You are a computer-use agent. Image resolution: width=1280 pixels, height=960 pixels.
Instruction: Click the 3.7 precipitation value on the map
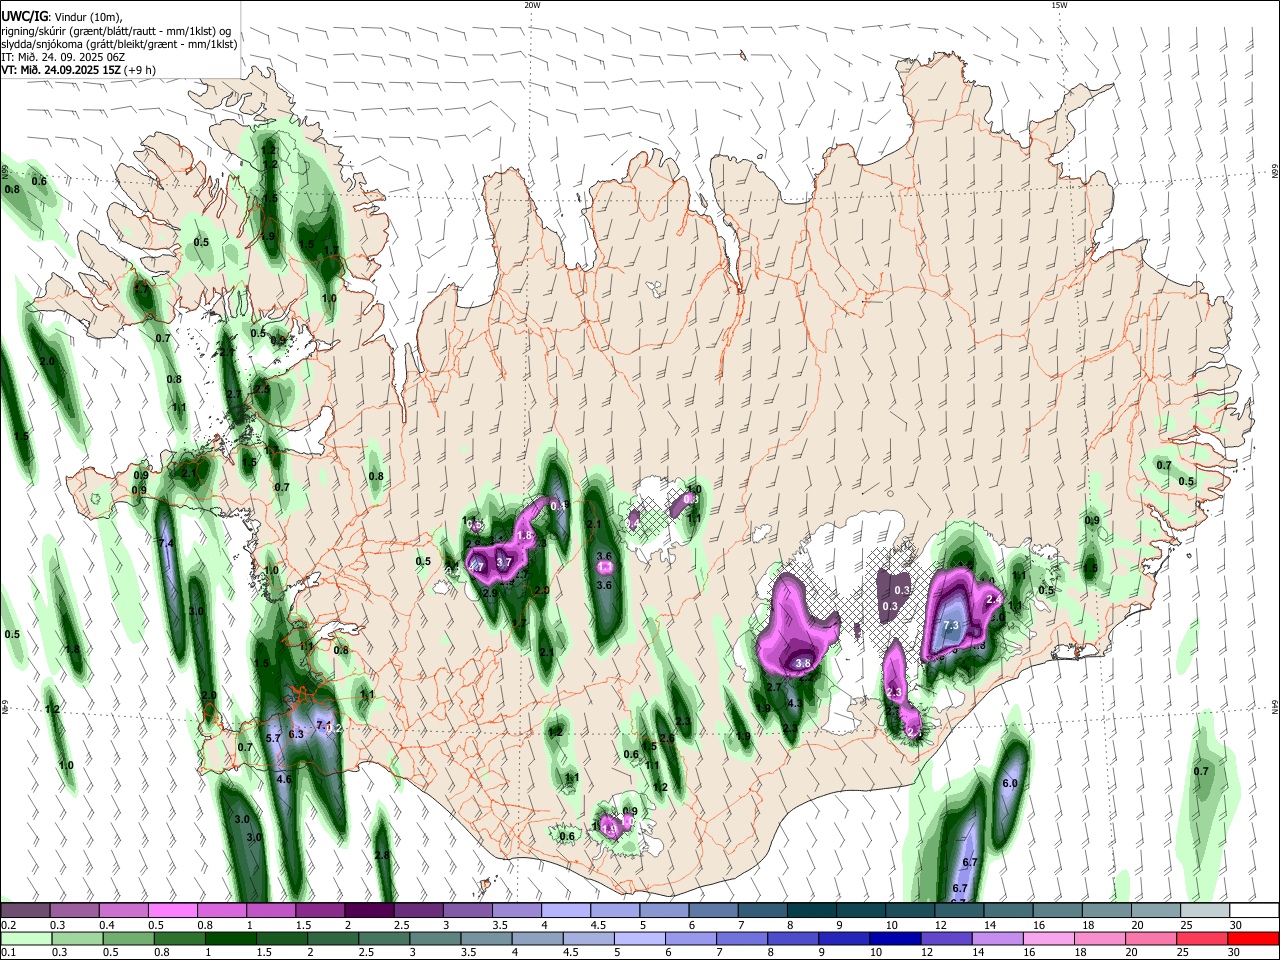pos(504,563)
